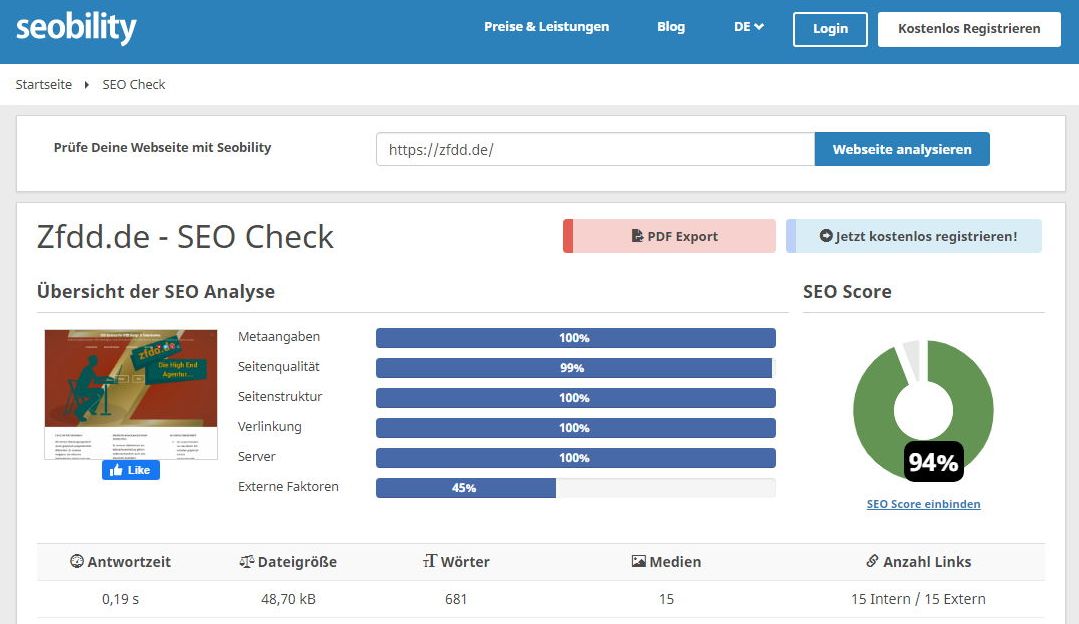Focus the URL input field
The height and width of the screenshot is (624, 1079).
point(595,149)
